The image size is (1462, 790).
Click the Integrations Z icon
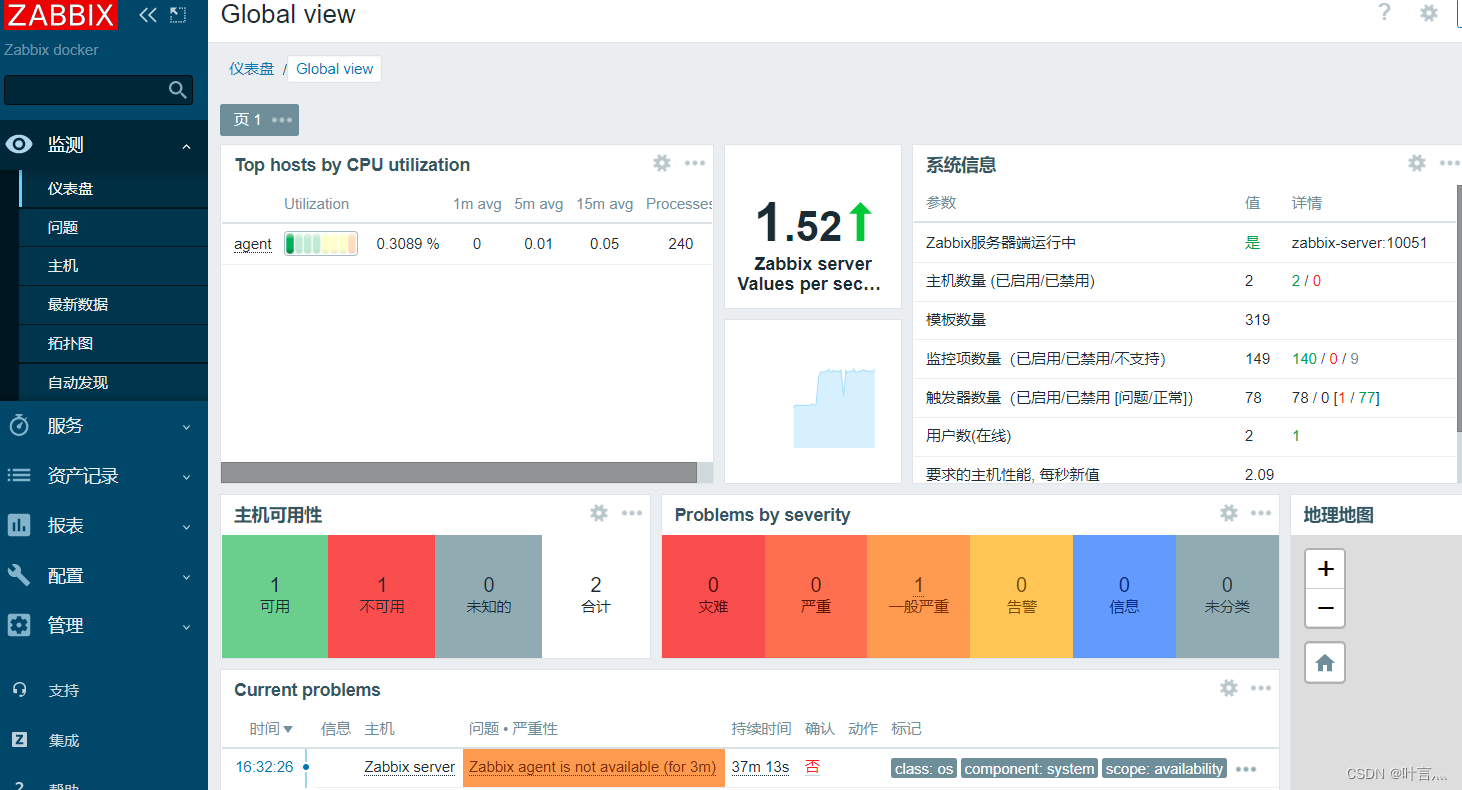[x=19, y=740]
